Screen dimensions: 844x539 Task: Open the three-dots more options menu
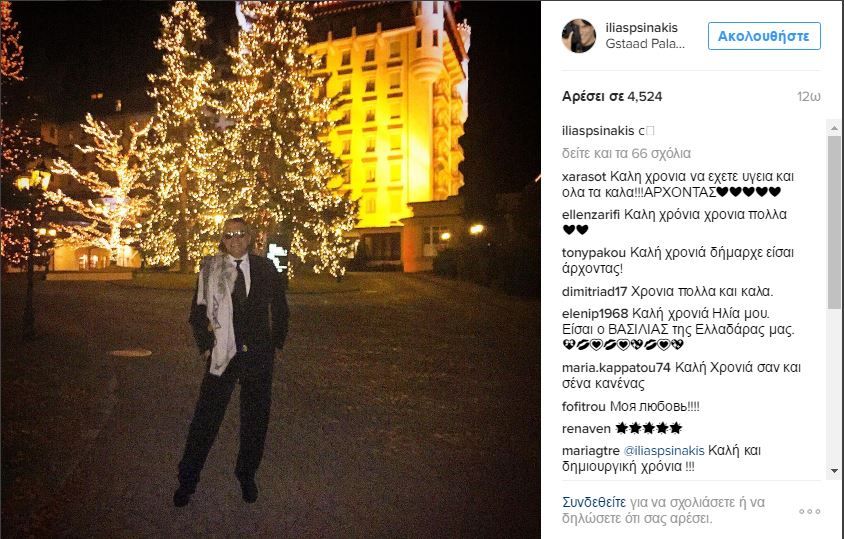point(810,512)
